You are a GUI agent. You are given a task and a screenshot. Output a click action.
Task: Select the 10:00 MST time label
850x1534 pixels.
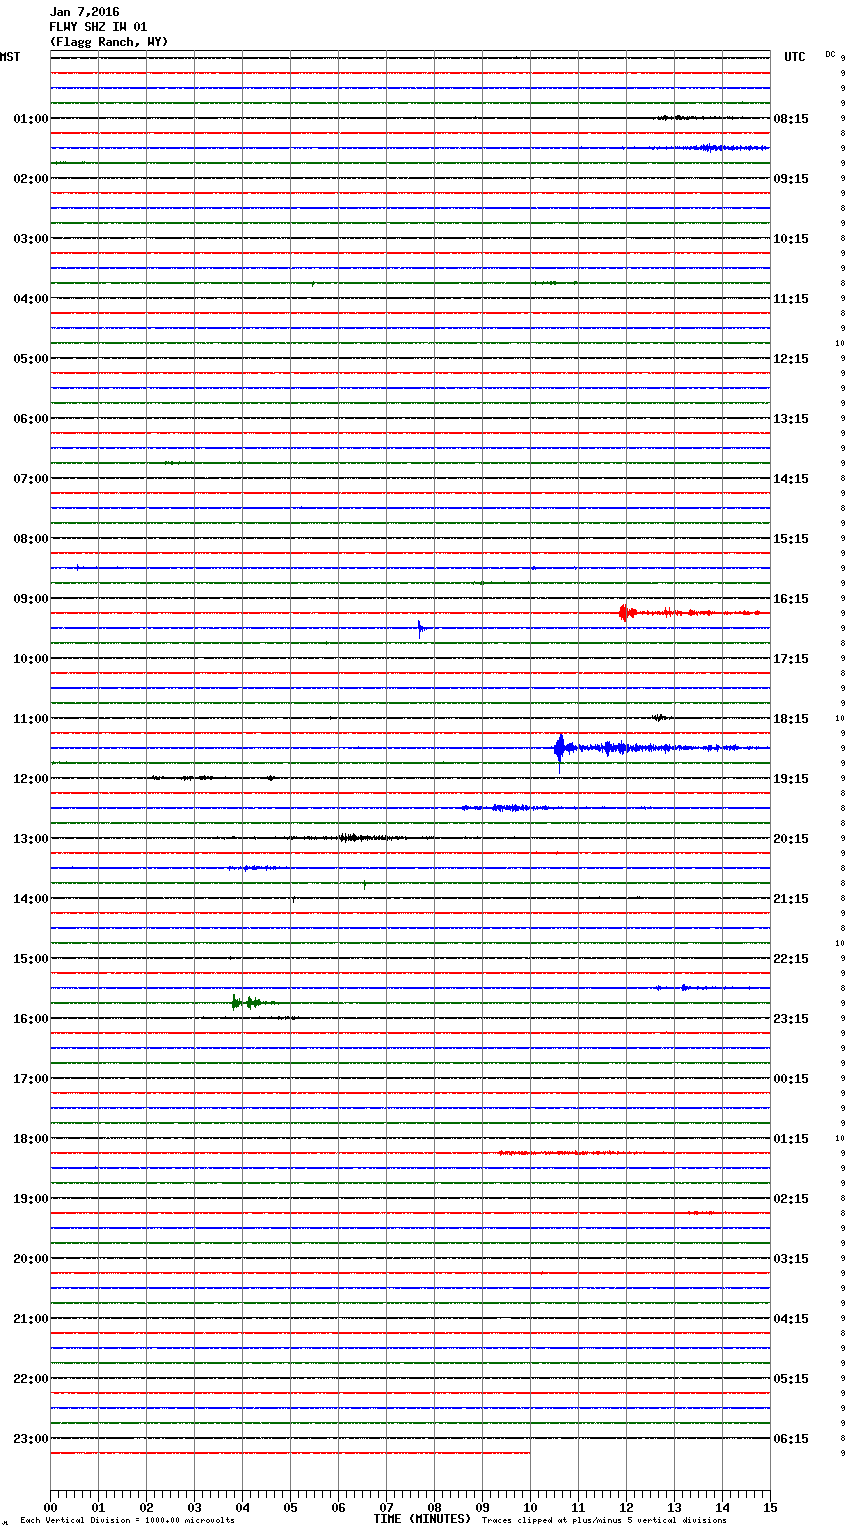(x=30, y=658)
